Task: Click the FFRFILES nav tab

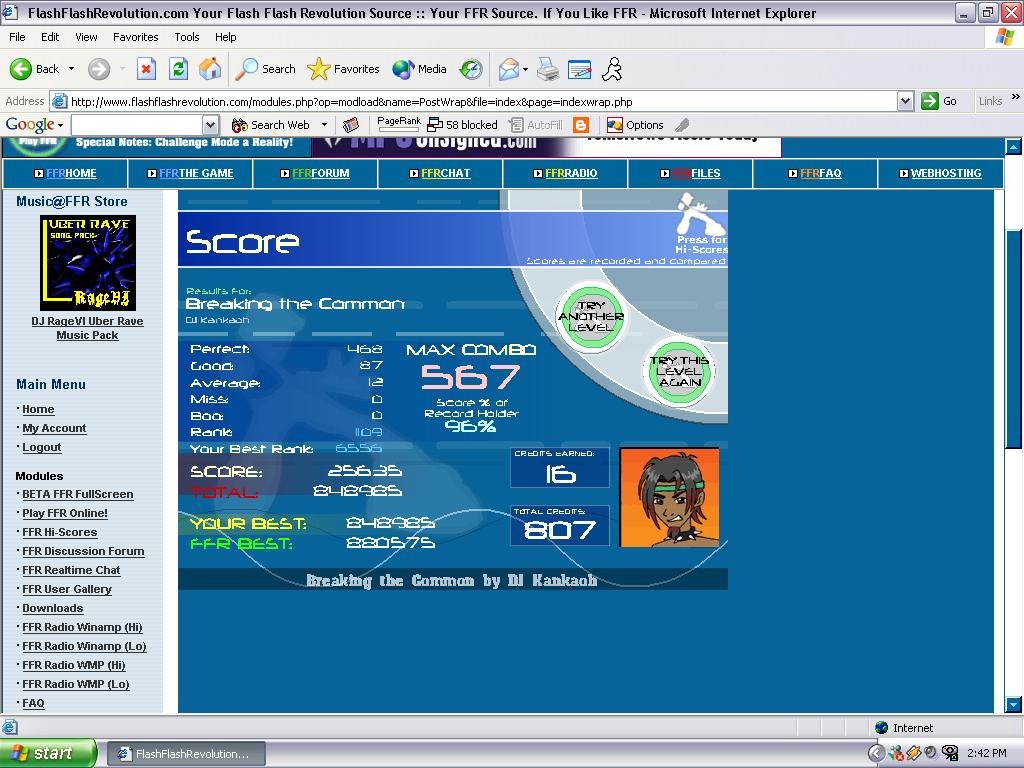Action: point(690,173)
